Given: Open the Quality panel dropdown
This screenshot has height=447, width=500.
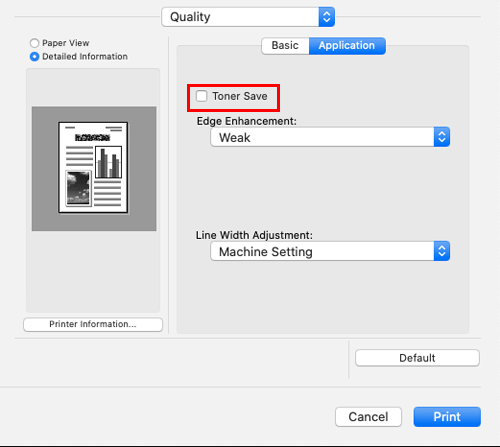Looking at the screenshot, I should click(248, 17).
